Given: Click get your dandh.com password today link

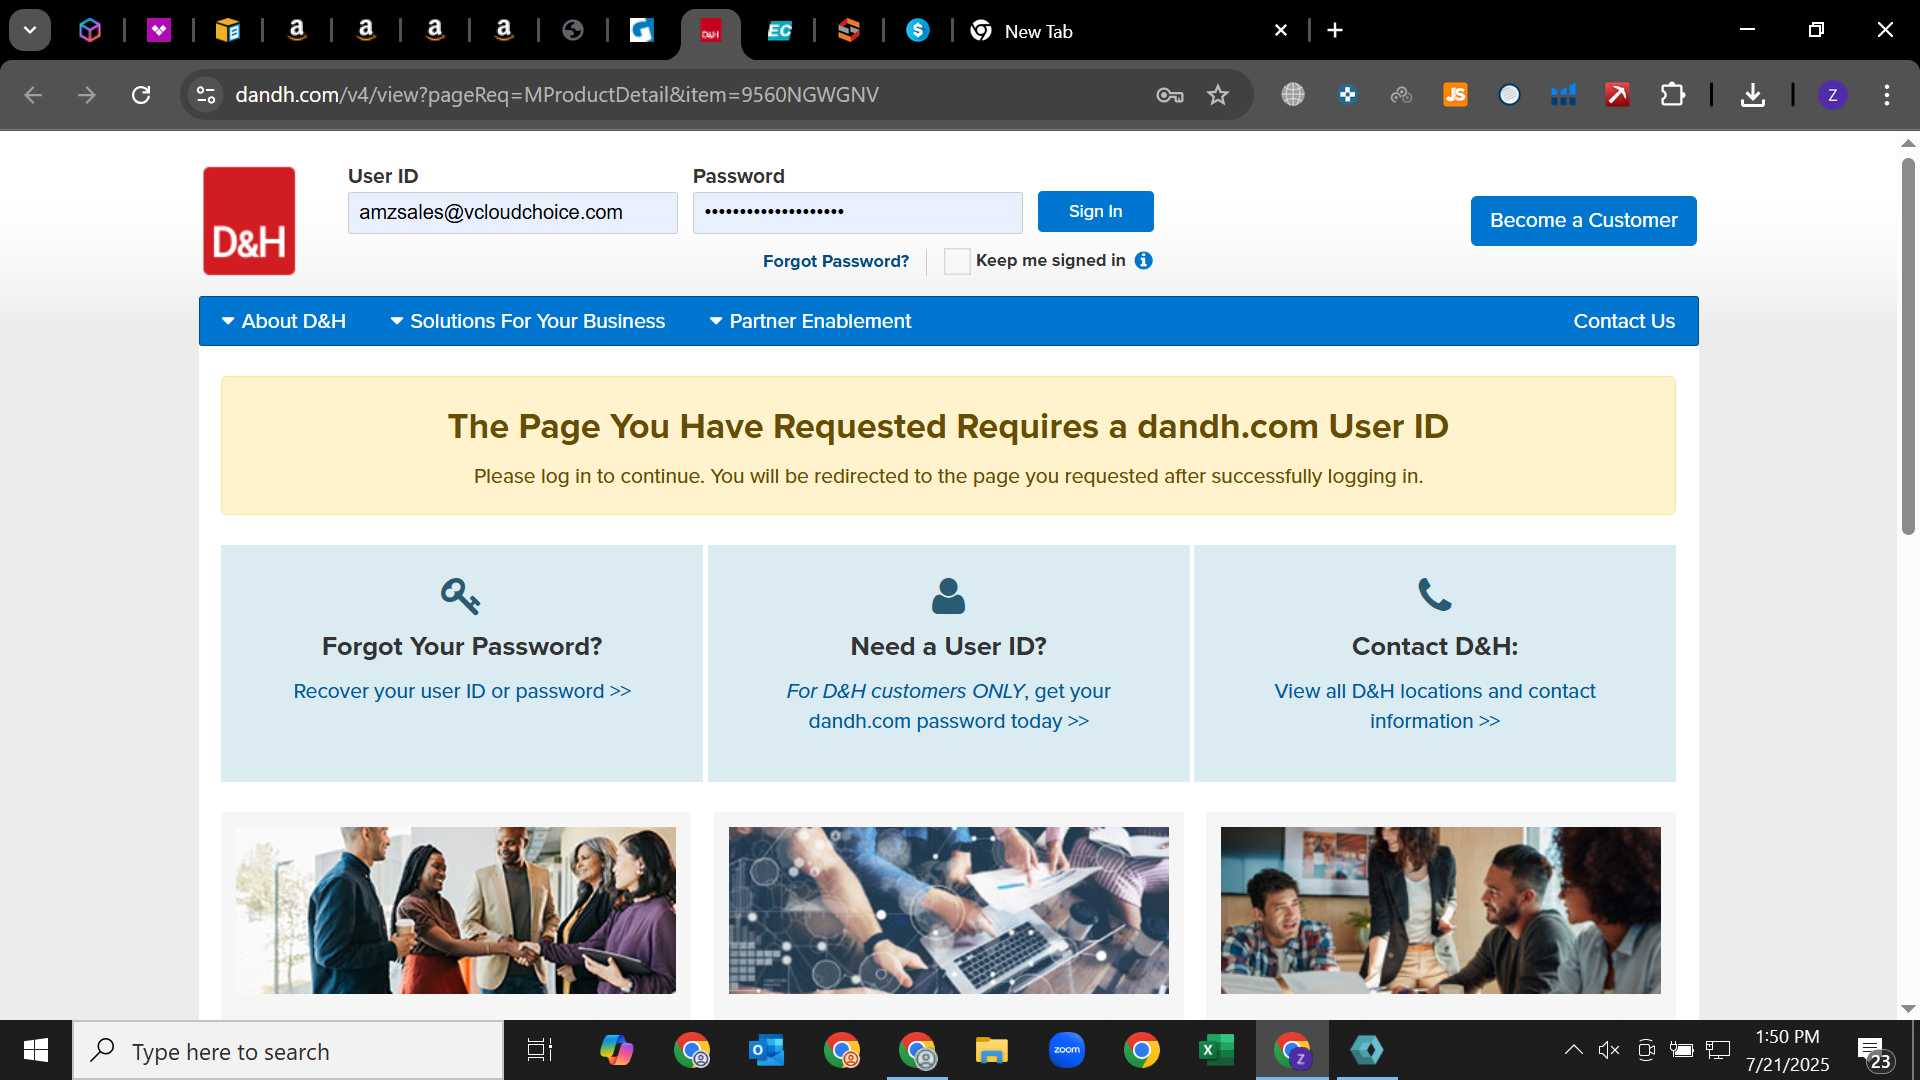Looking at the screenshot, I should click(x=948, y=706).
